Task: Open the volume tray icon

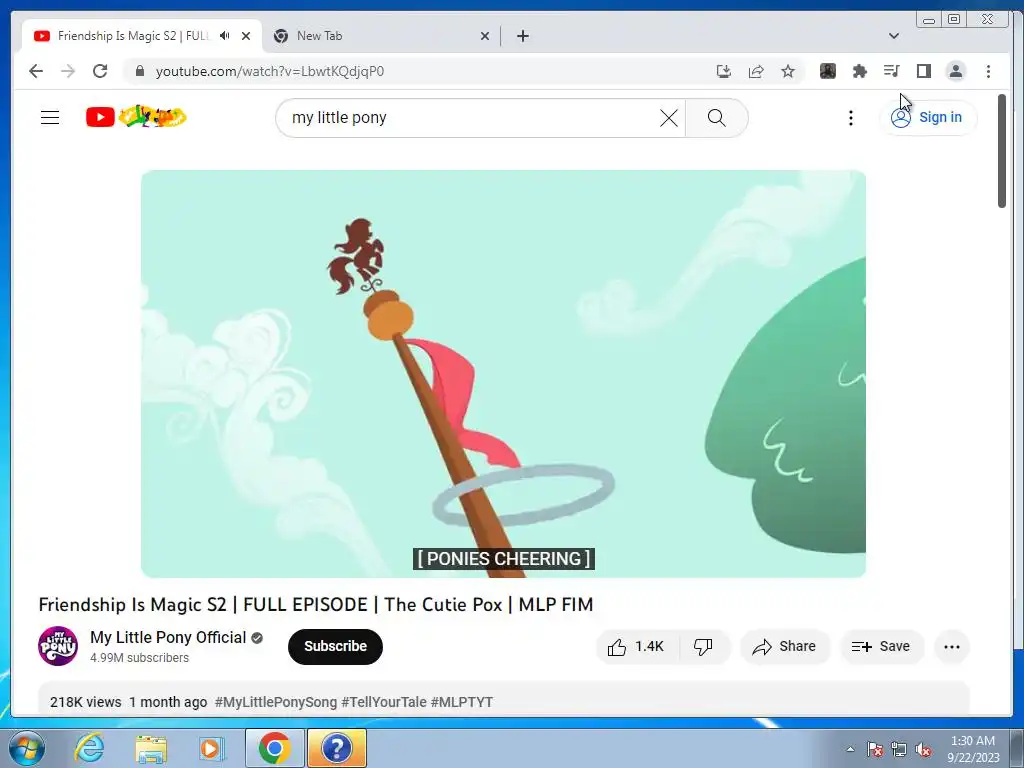Action: (x=923, y=749)
